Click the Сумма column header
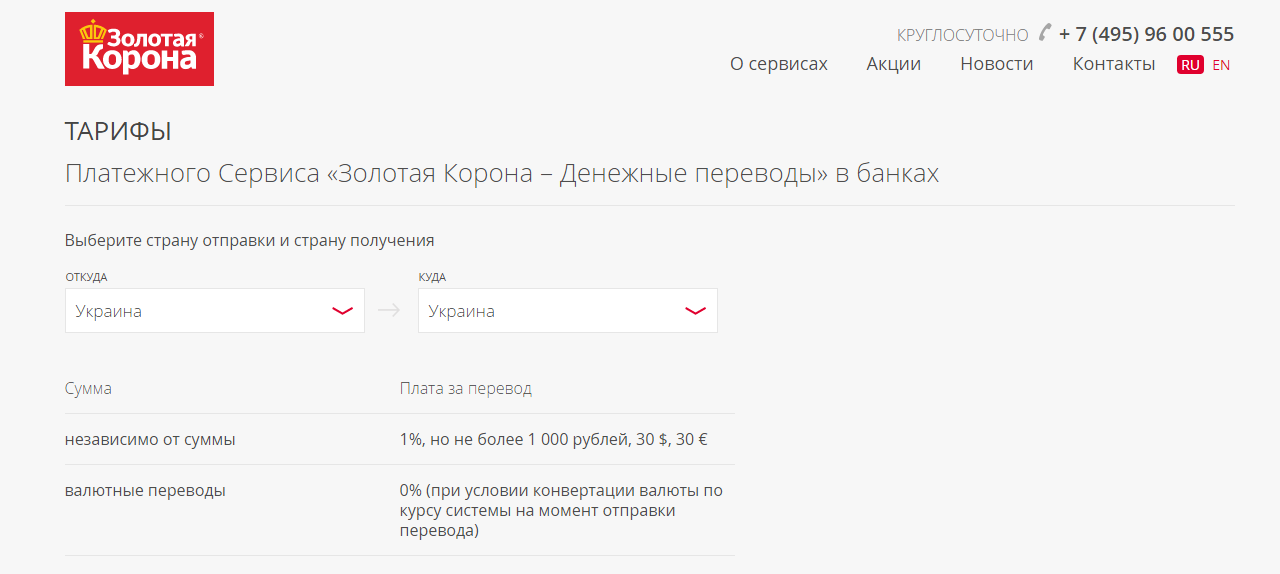 pyautogui.click(x=88, y=388)
